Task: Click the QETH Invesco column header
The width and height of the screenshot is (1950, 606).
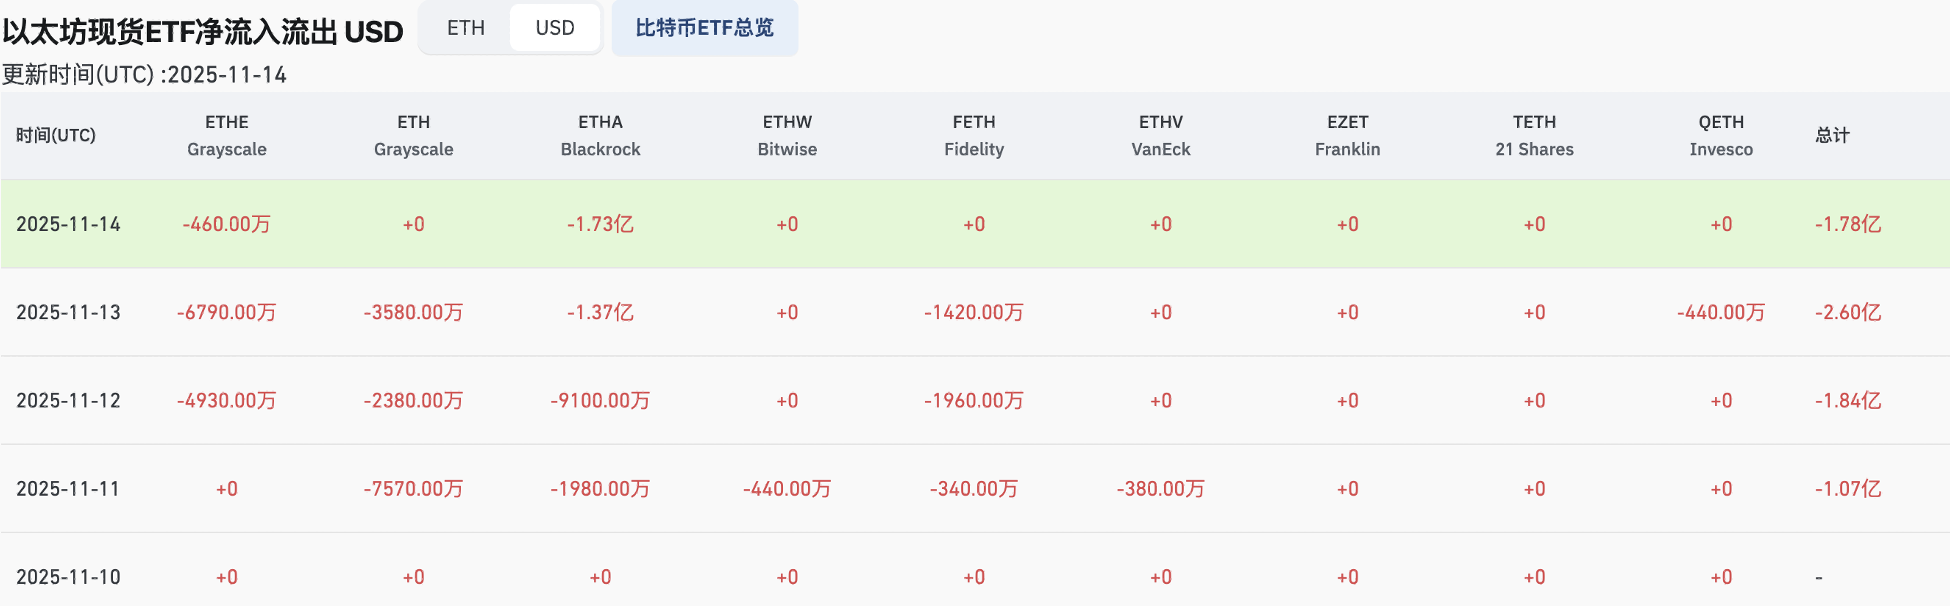Action: click(x=1721, y=135)
